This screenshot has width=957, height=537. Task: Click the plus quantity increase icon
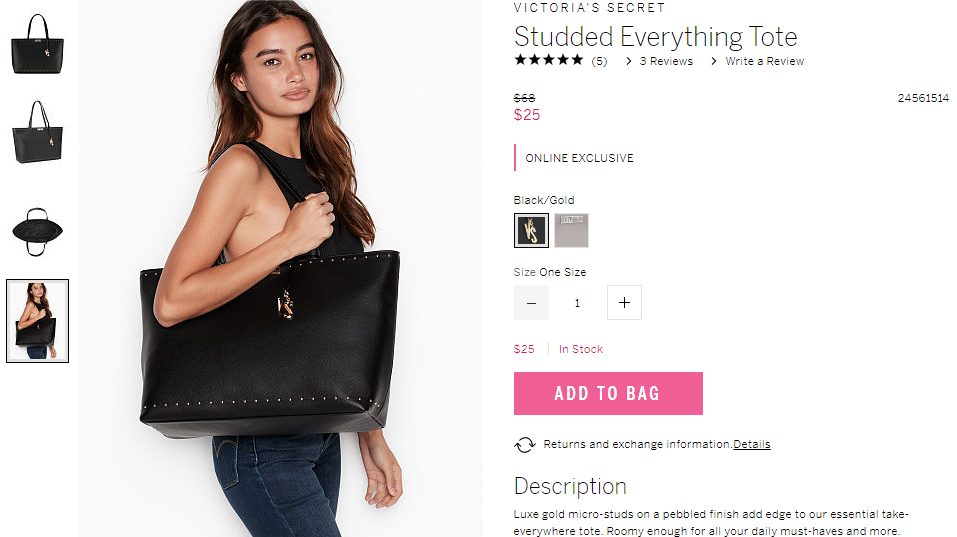point(624,303)
